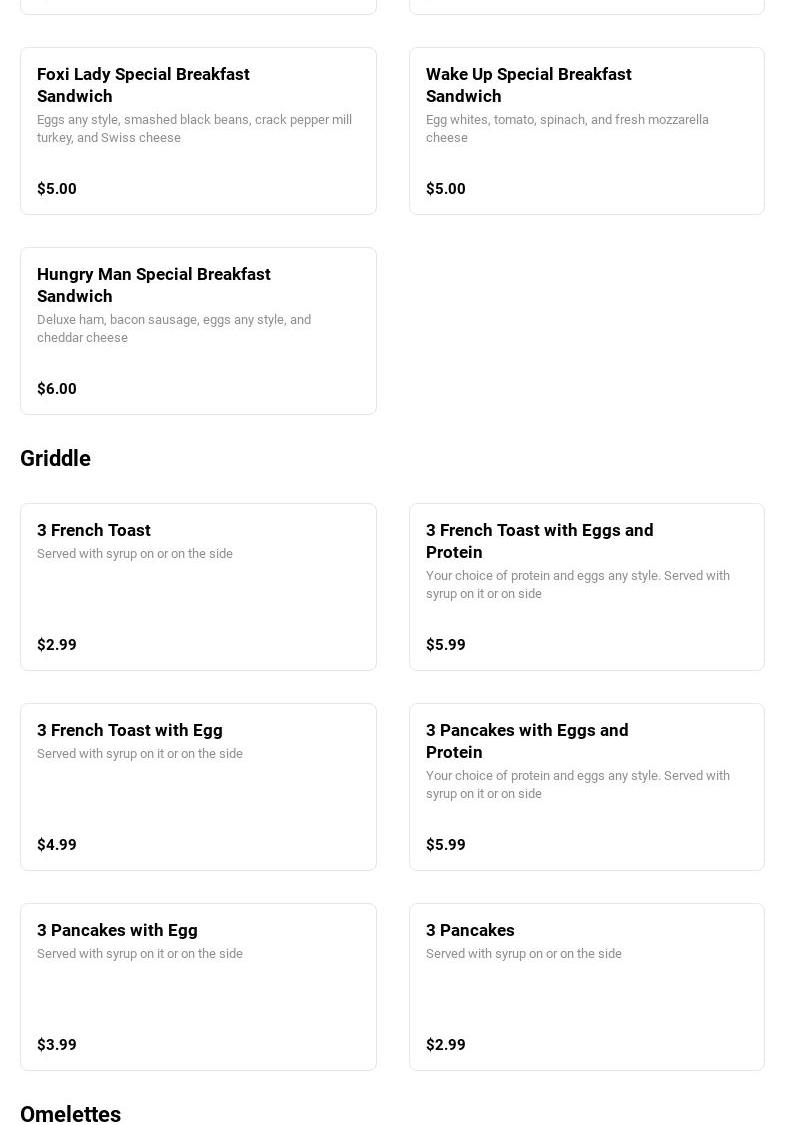Choose 3 French Toast with Eggs and Protein
This screenshot has width=785, height=1125.
tap(539, 541)
